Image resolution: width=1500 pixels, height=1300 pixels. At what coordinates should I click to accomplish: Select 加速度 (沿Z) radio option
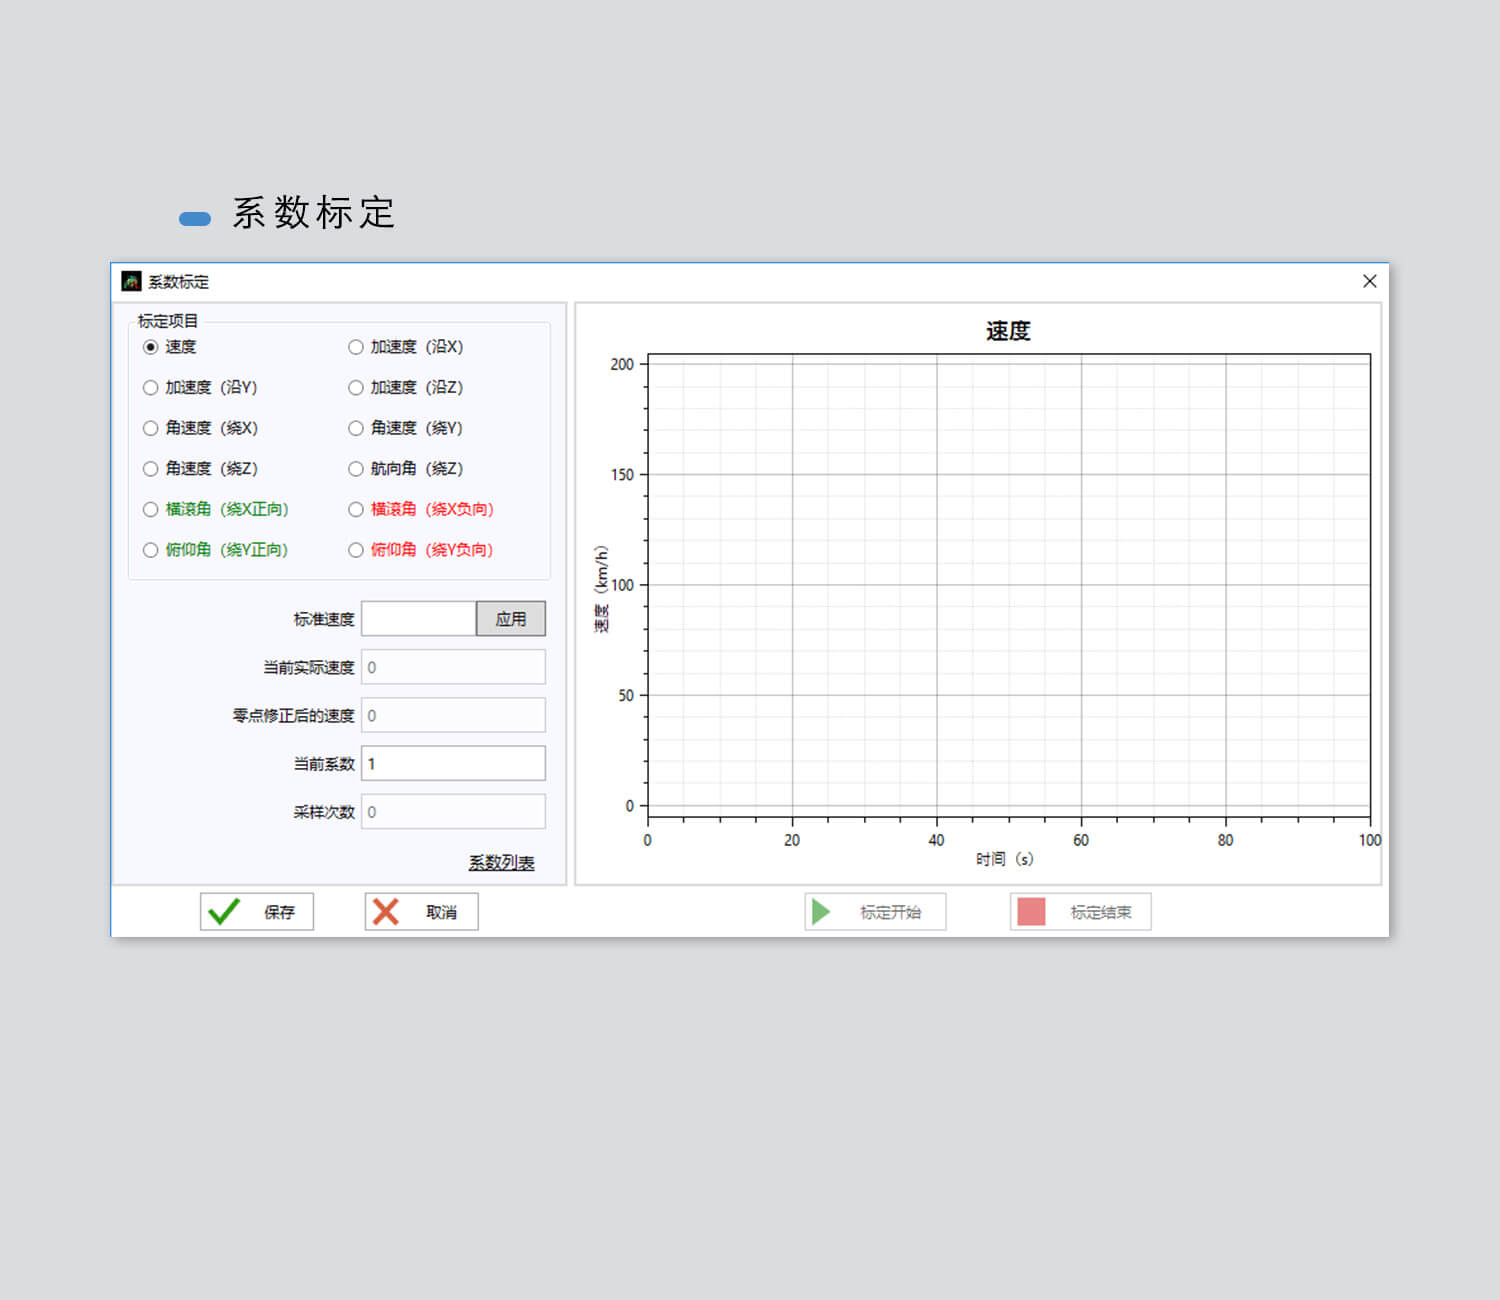[356, 388]
